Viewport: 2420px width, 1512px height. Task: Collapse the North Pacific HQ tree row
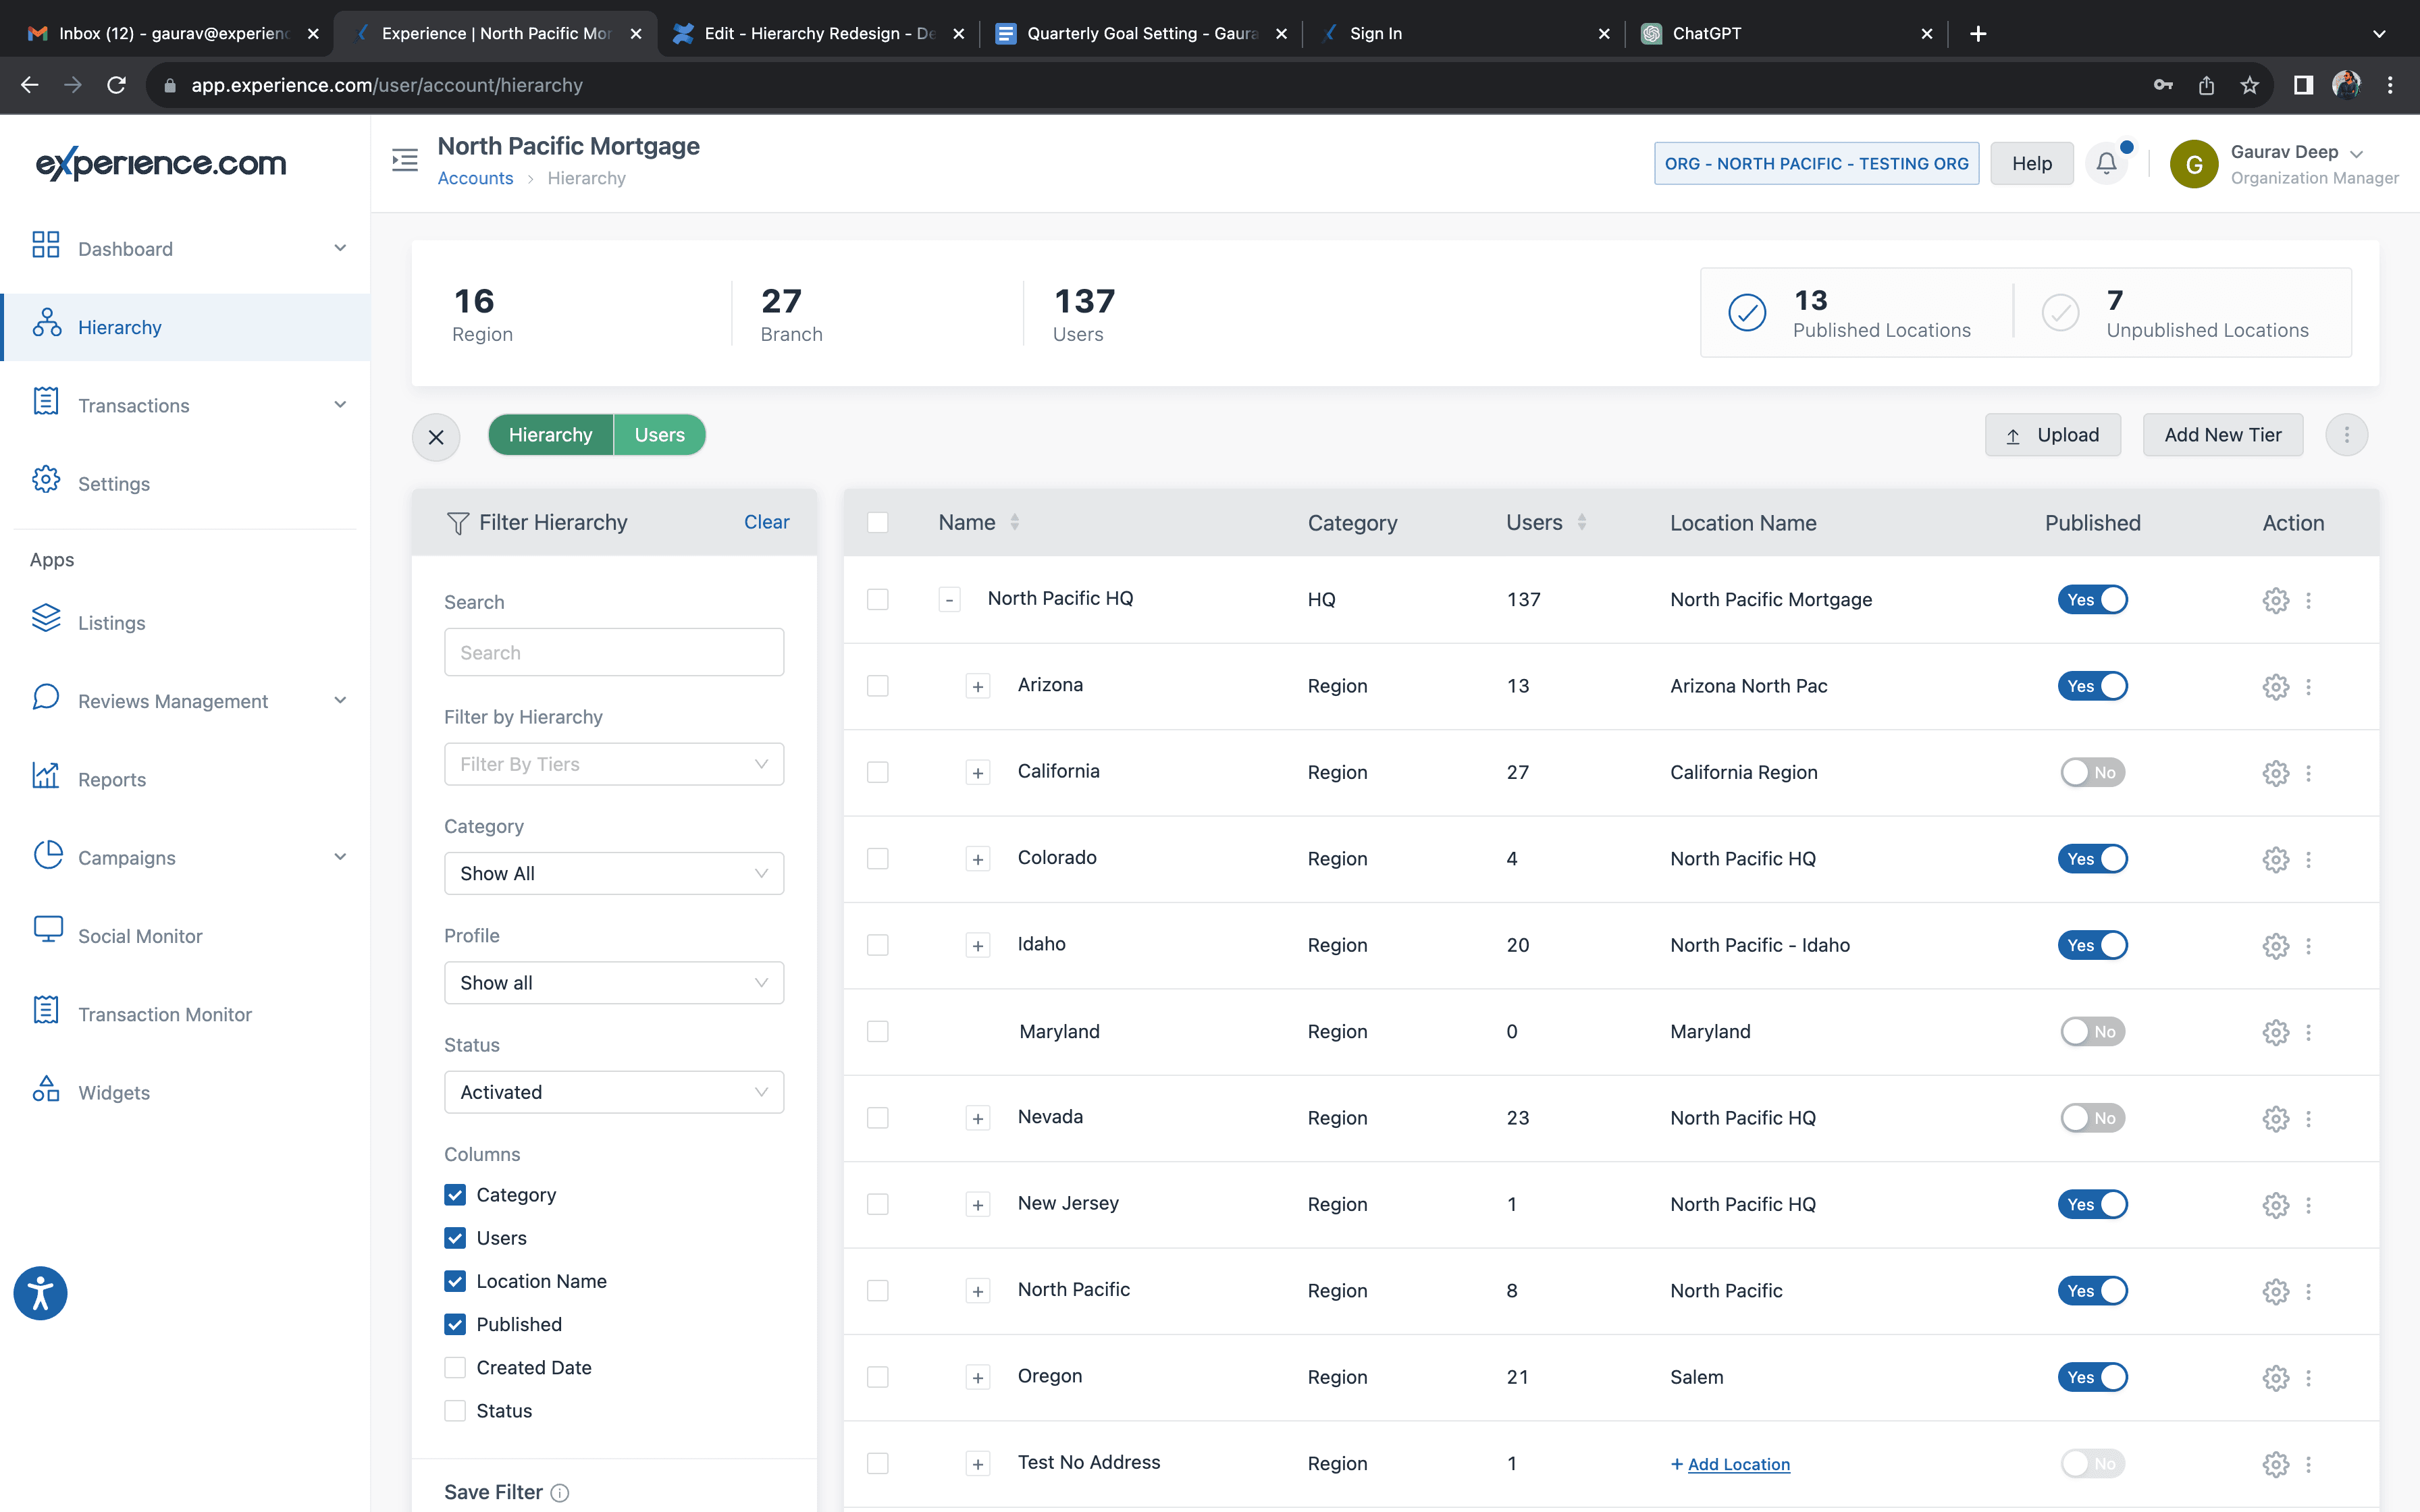[949, 600]
